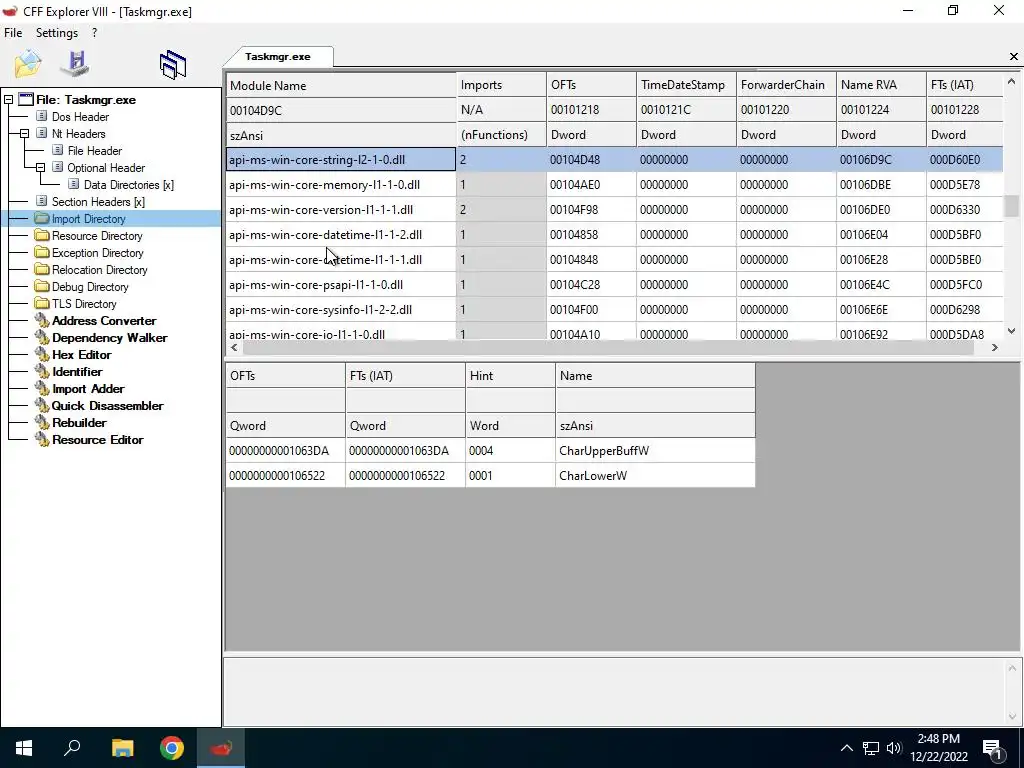1024x768 pixels.
Task: Click the Address Converter tool icon
Action: 42,320
